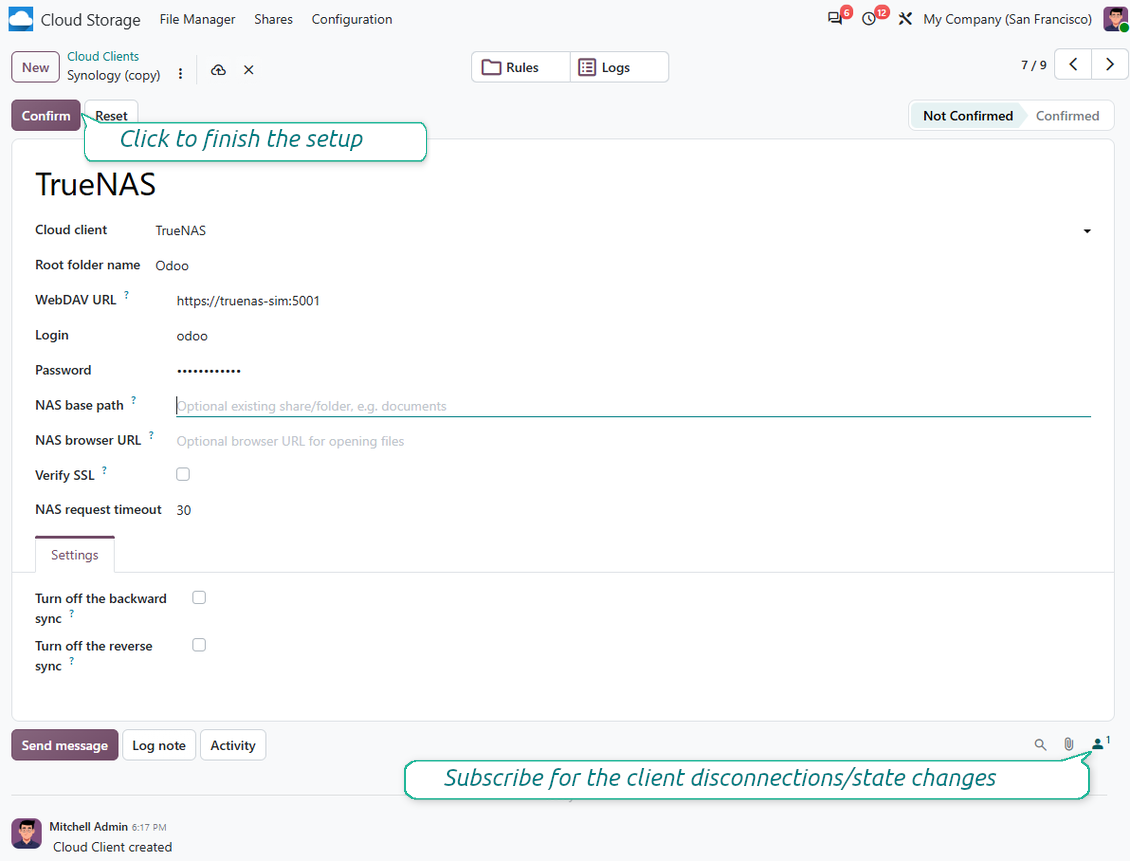Open the Cloud Storage app logo

tap(20, 19)
